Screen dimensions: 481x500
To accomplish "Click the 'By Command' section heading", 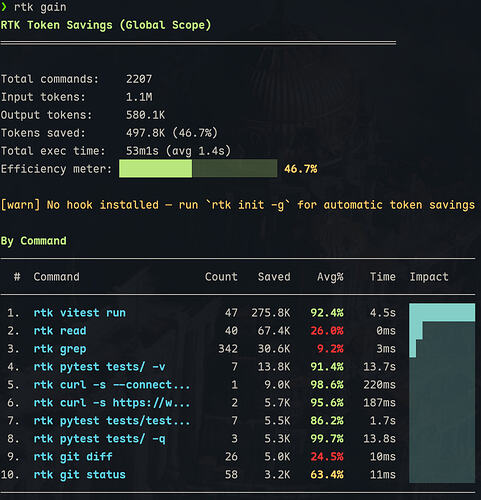I will click(x=34, y=241).
